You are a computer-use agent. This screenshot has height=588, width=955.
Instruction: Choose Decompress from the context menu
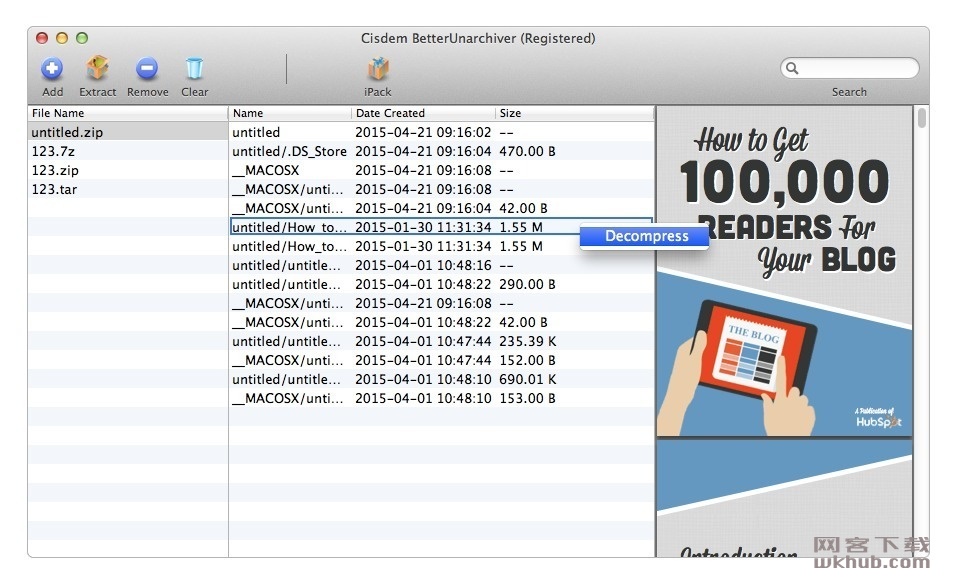pos(644,236)
